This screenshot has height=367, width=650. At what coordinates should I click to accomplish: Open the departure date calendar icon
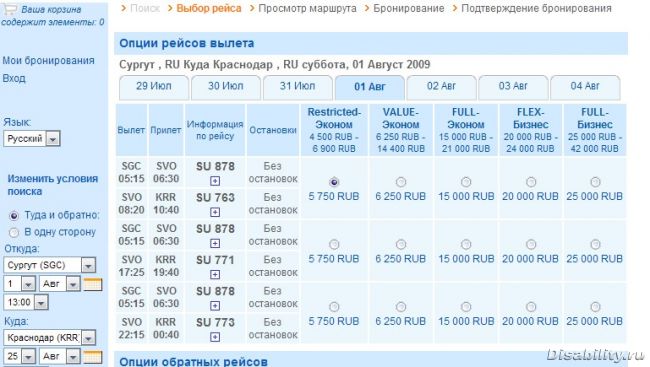(x=93, y=284)
